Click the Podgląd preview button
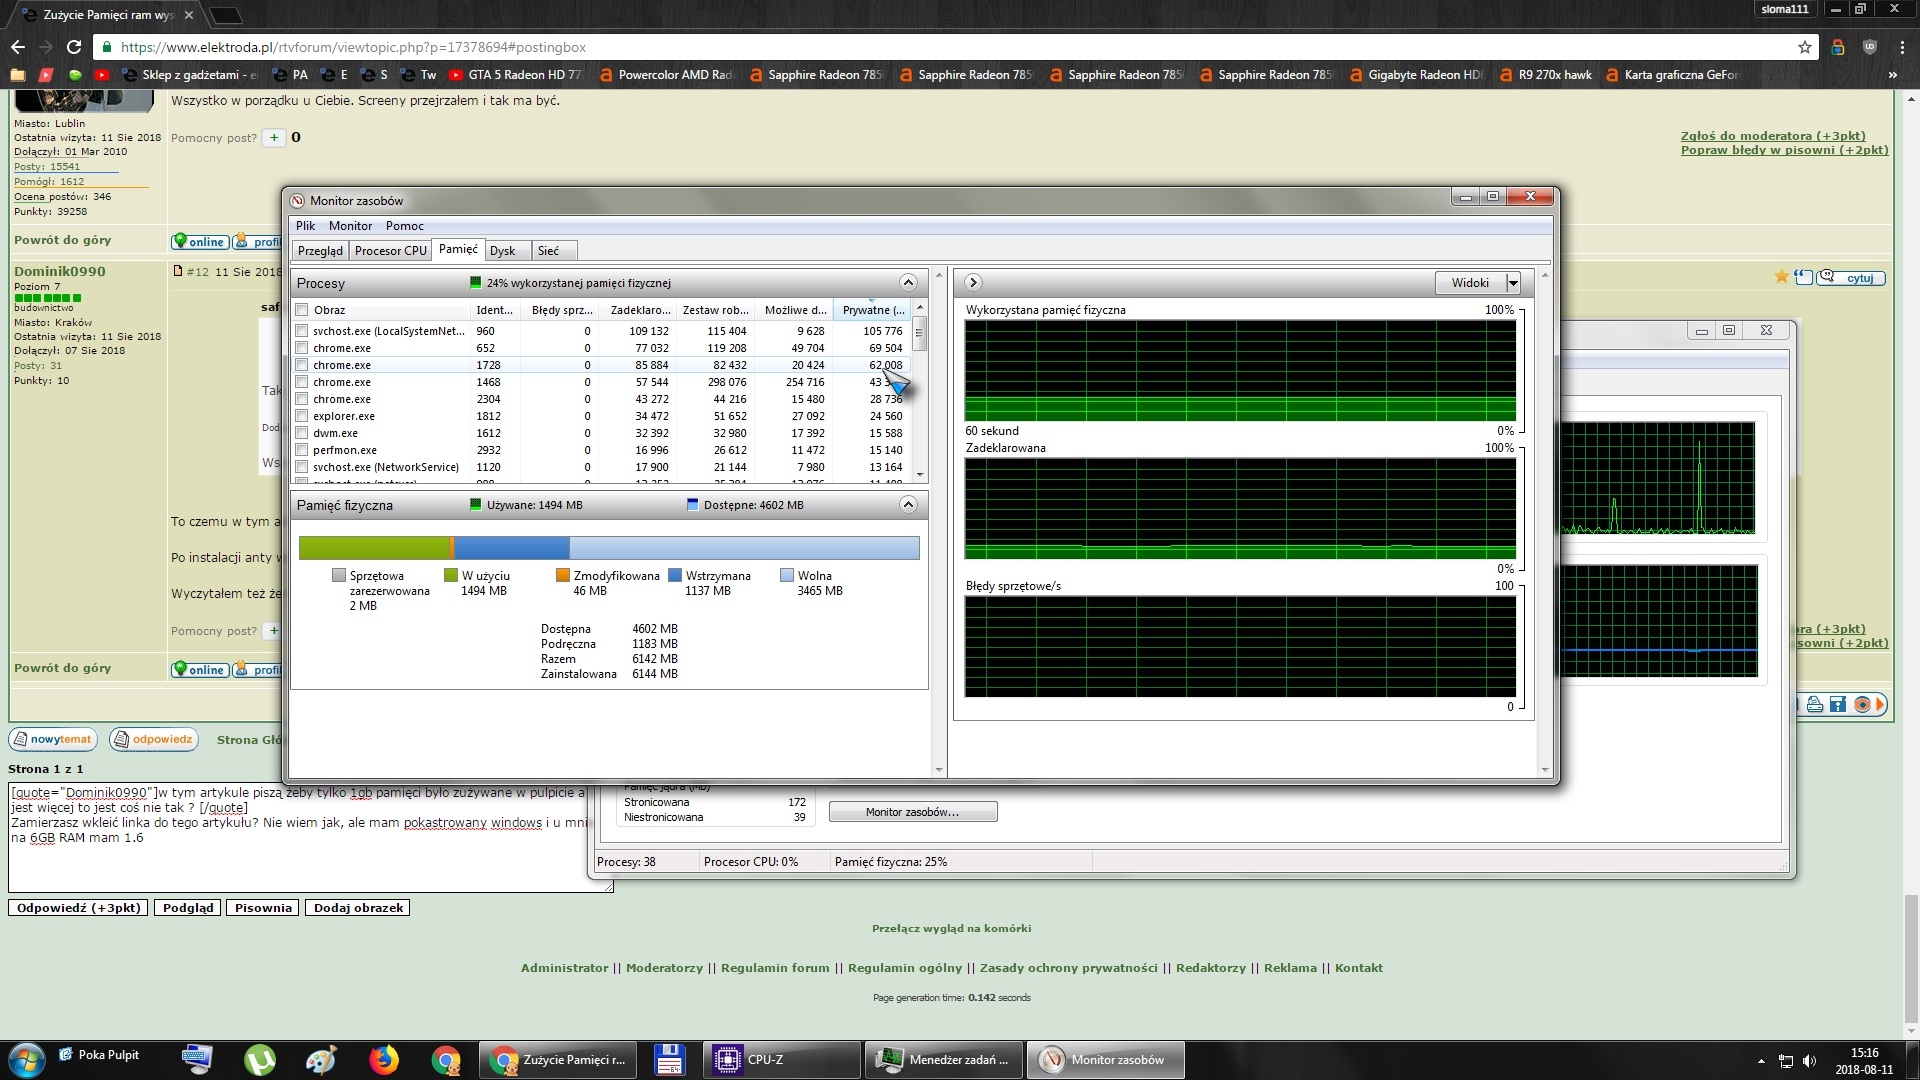Screen dimensions: 1920x1080 tap(188, 908)
